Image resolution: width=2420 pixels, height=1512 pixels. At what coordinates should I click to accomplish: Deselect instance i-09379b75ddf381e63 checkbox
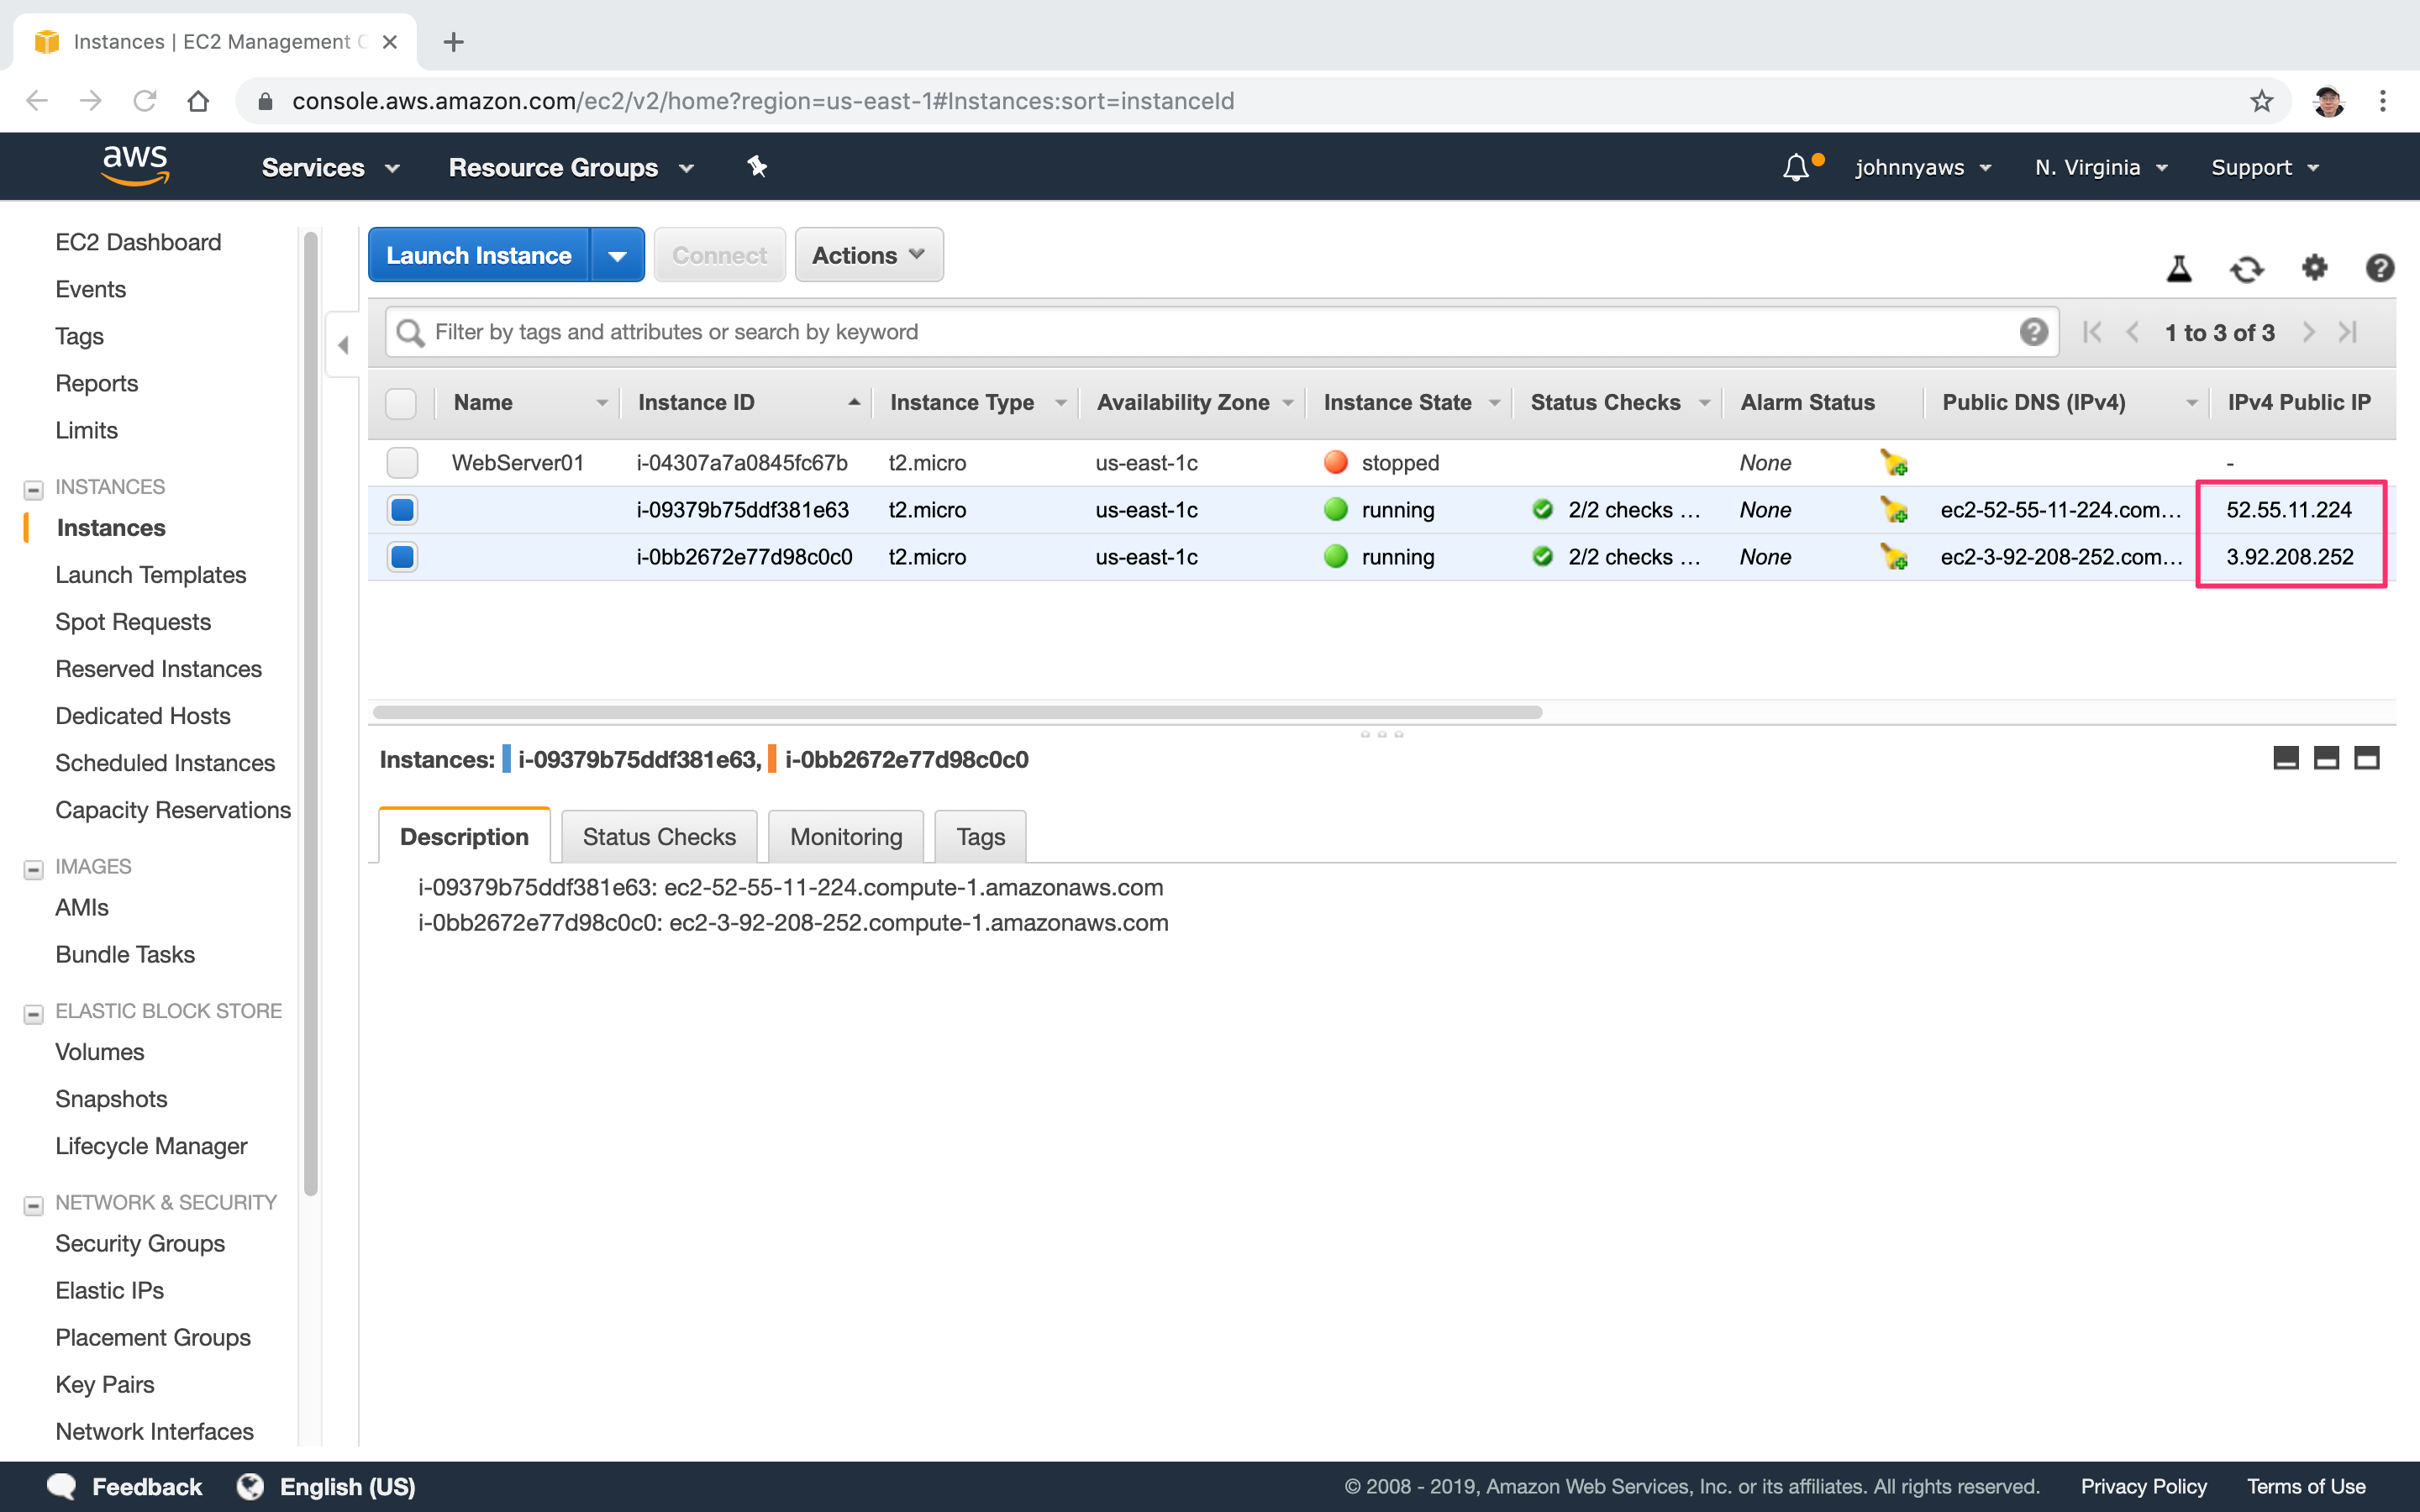click(x=402, y=510)
